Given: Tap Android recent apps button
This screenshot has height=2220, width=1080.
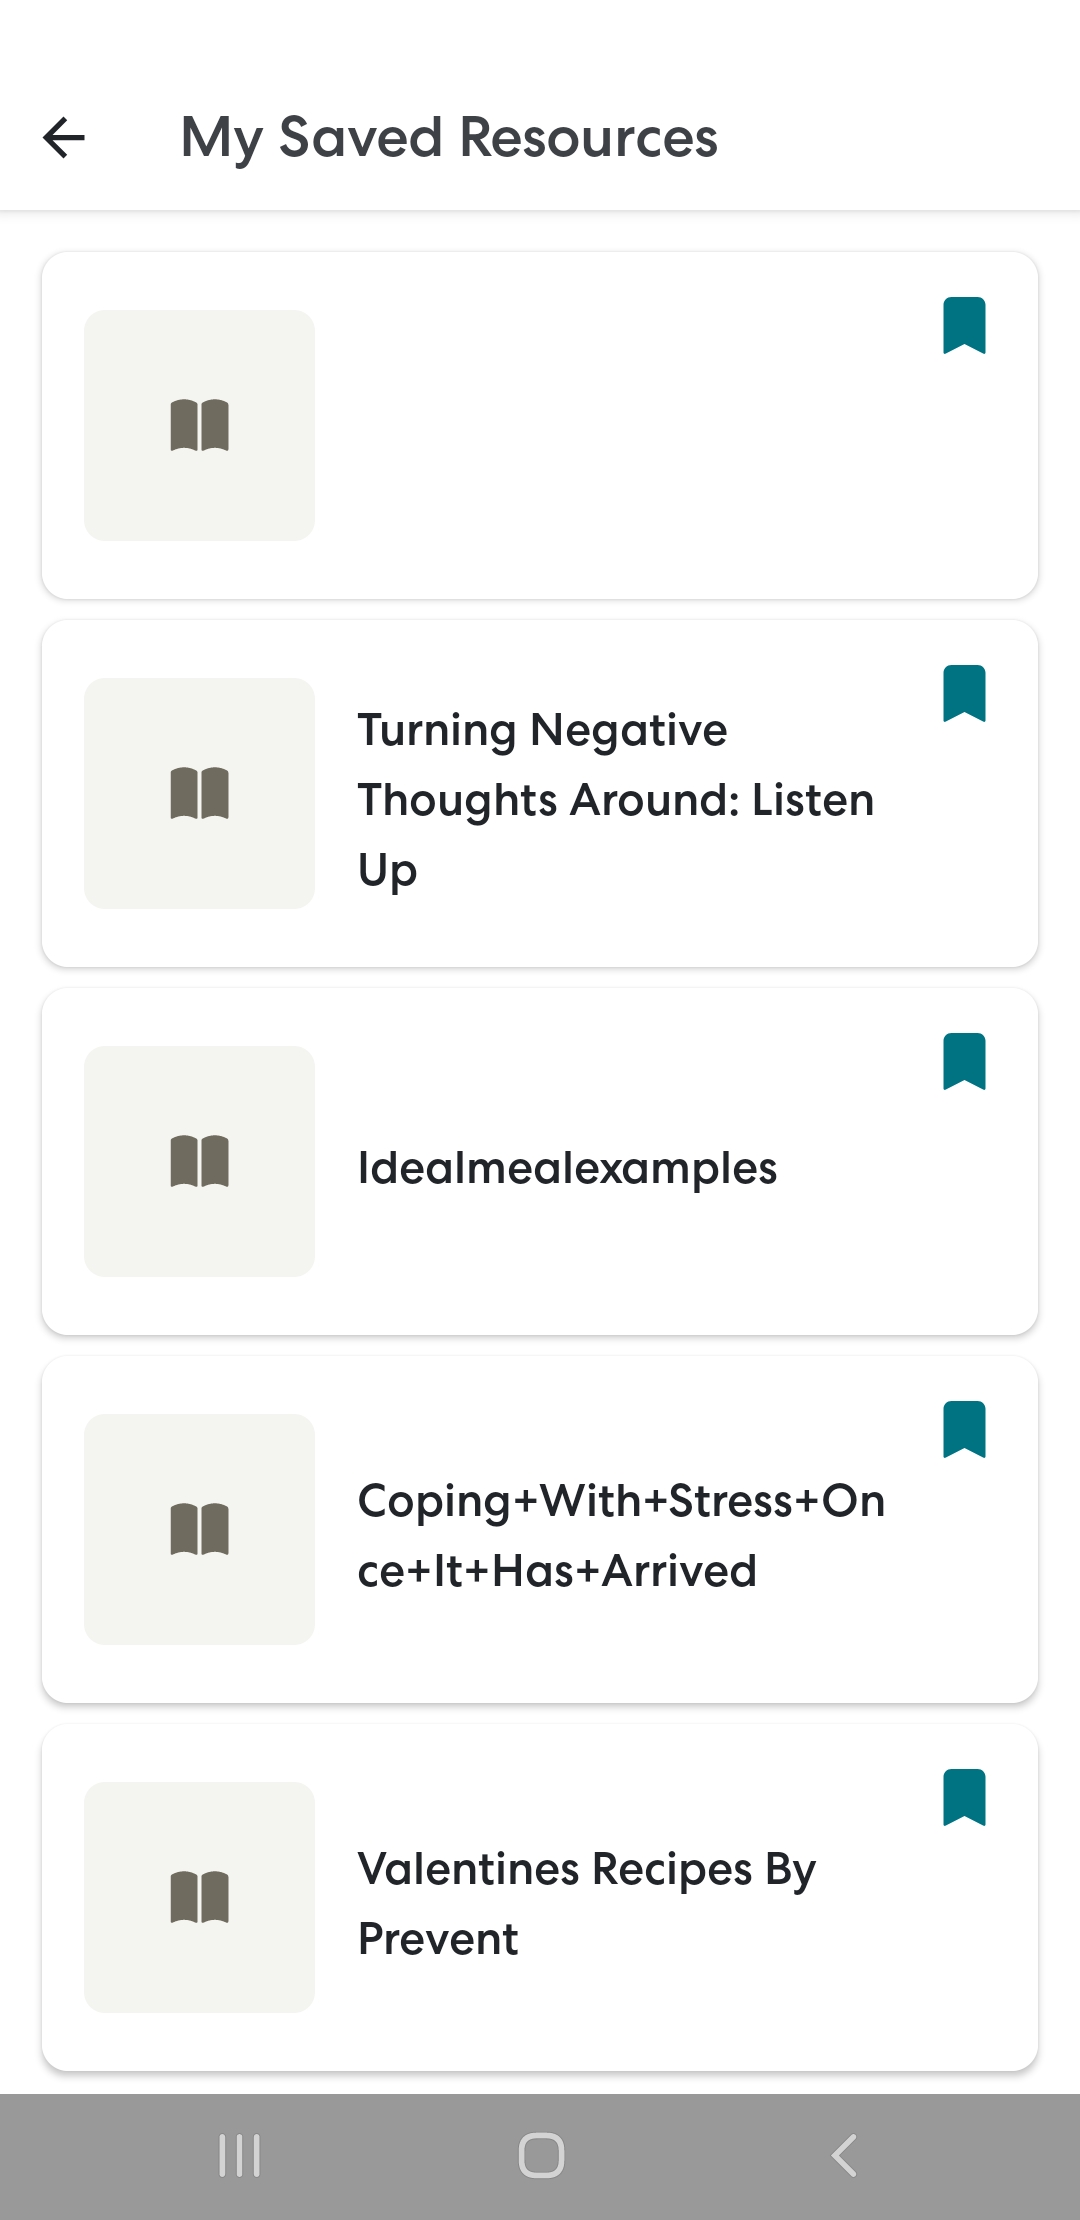Looking at the screenshot, I should click(240, 2155).
